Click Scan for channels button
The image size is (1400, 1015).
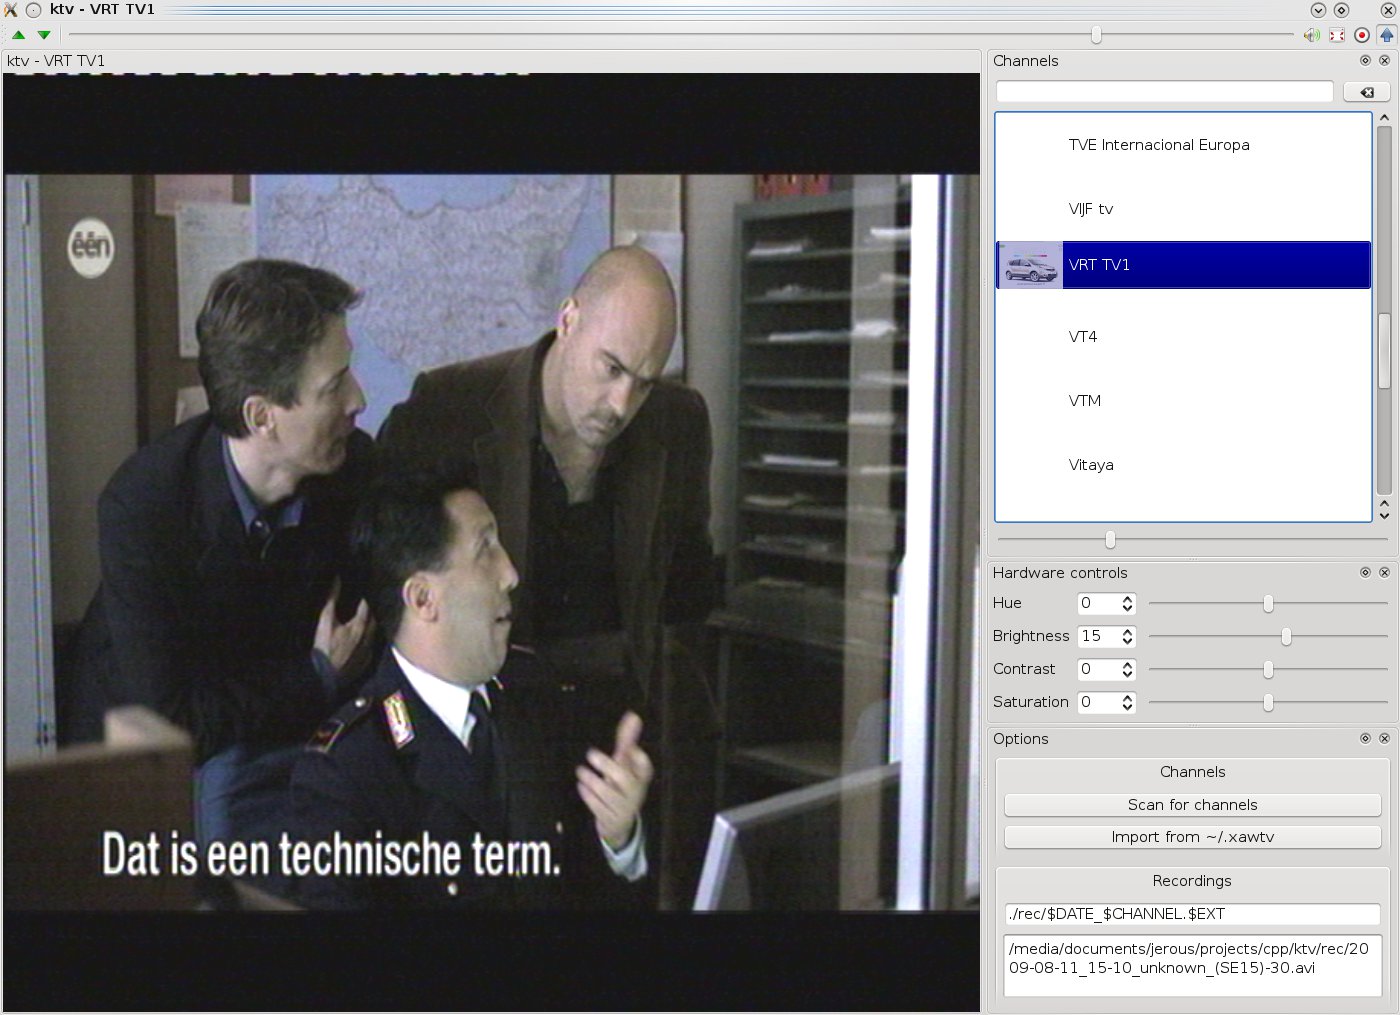point(1193,805)
